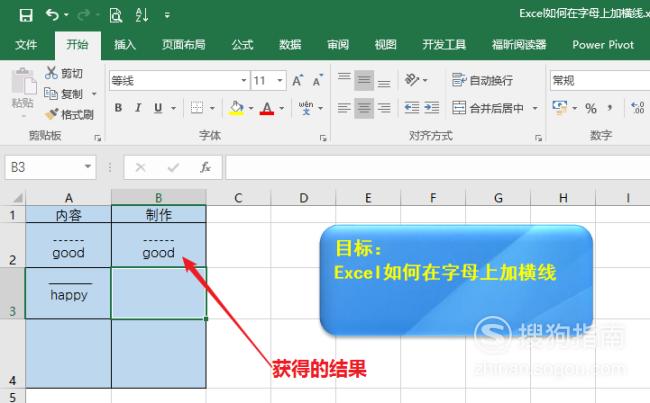This screenshot has width=650, height=403.
Task: Click the wén phonetic guide icon
Action: point(306,108)
